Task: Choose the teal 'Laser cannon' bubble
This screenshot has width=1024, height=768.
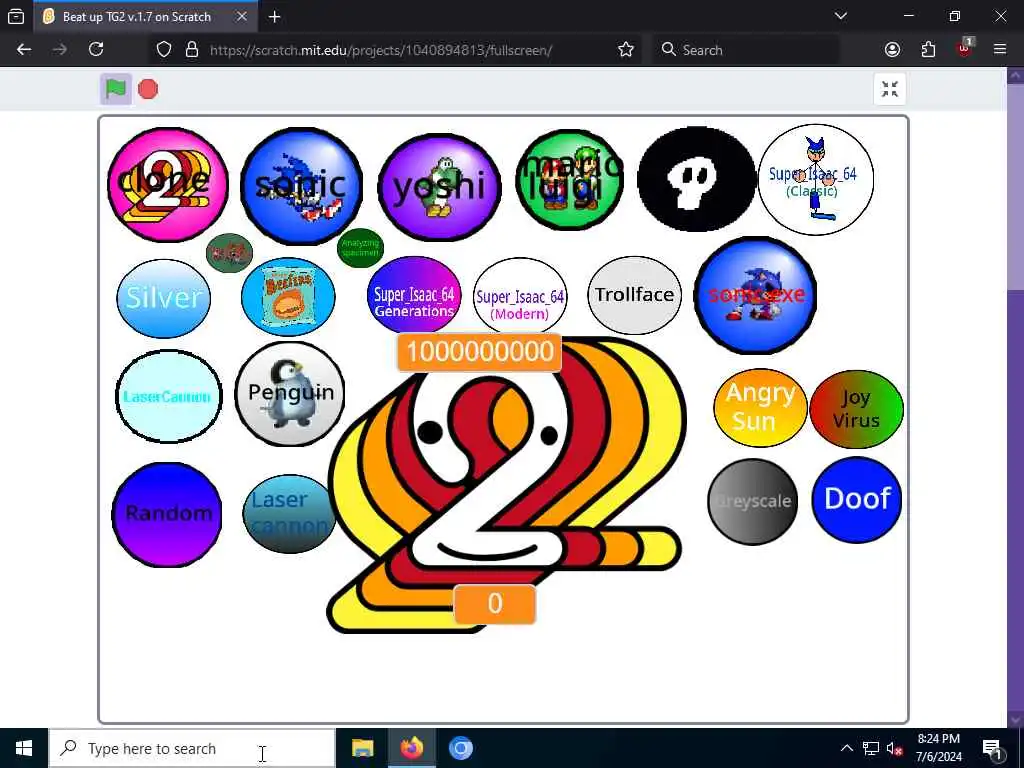Action: point(289,514)
